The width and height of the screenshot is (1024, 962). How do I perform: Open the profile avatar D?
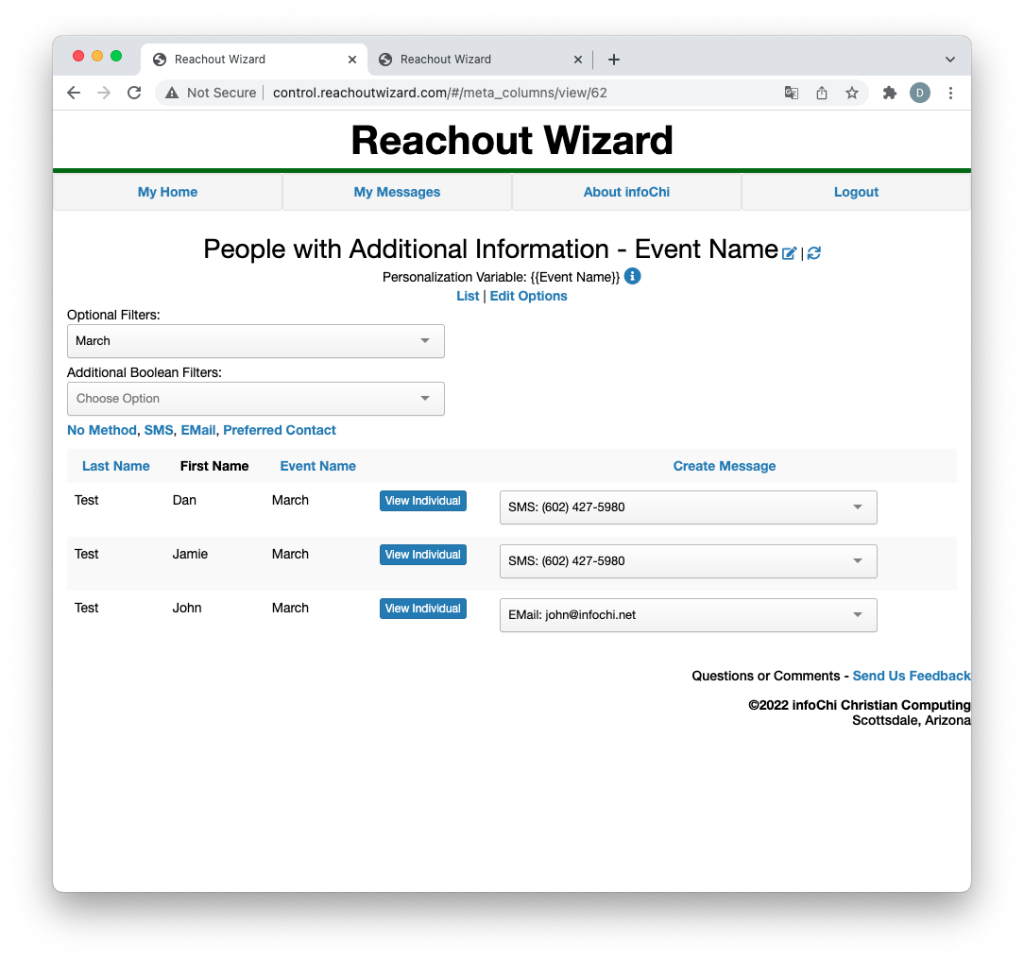tap(920, 93)
